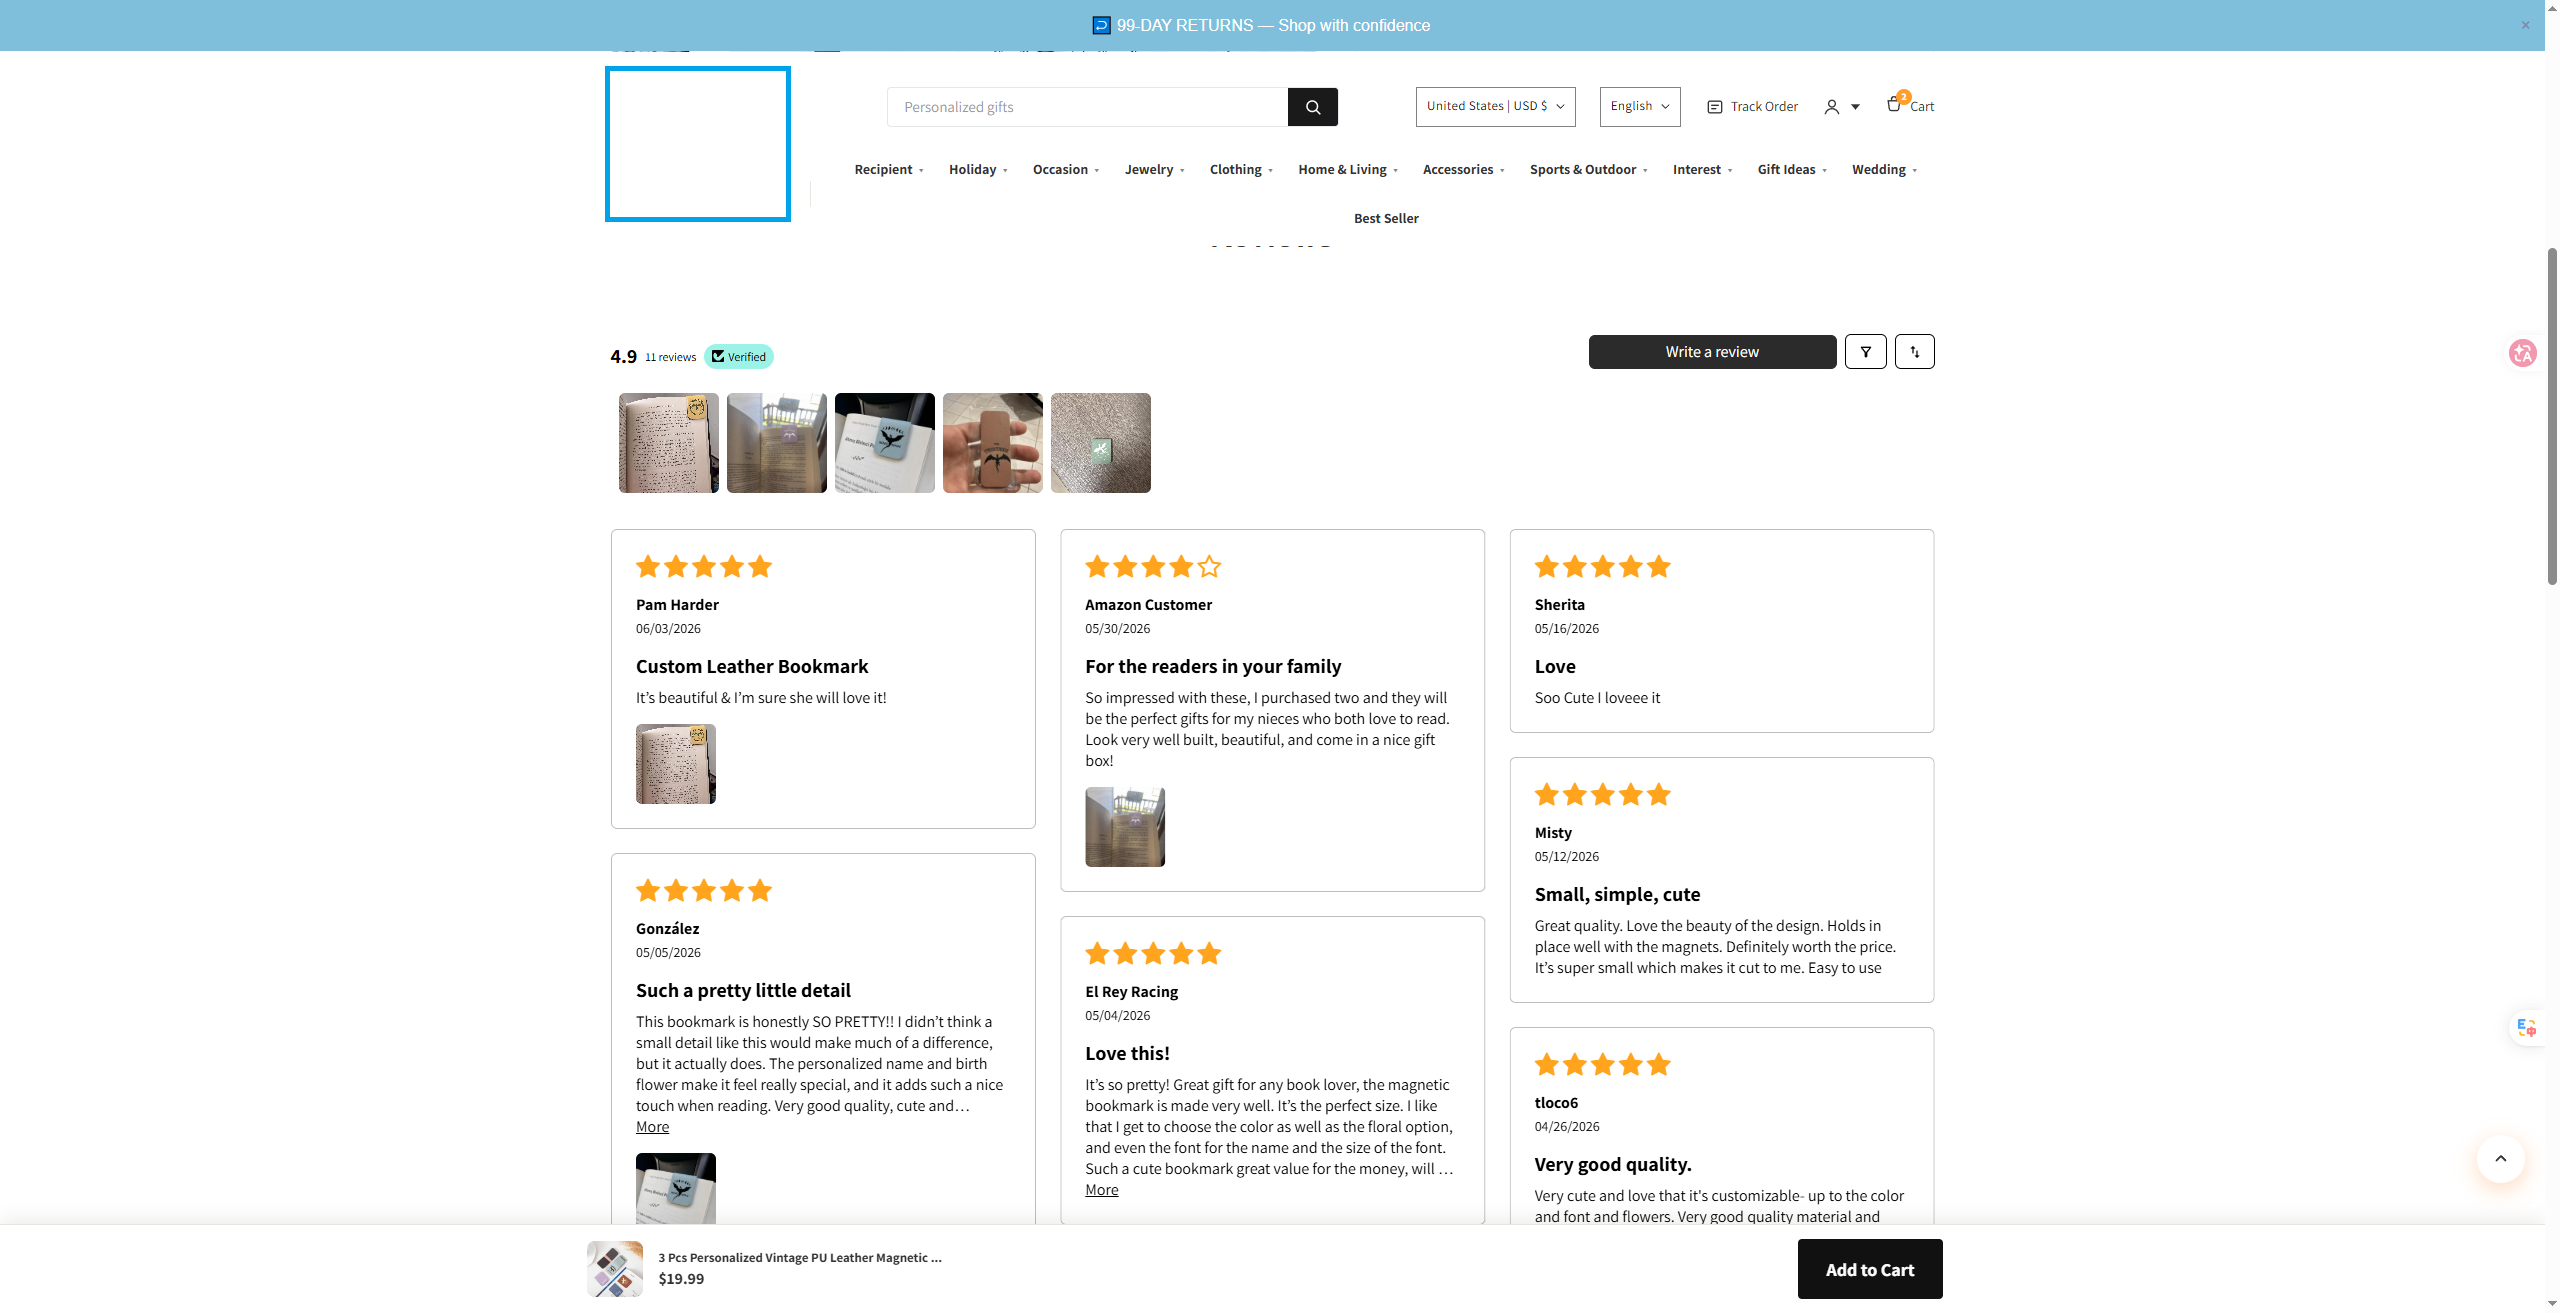Screen dimensions: 2560x1313
Task: Click in the Personalized gifts search field
Action: [x=1087, y=107]
